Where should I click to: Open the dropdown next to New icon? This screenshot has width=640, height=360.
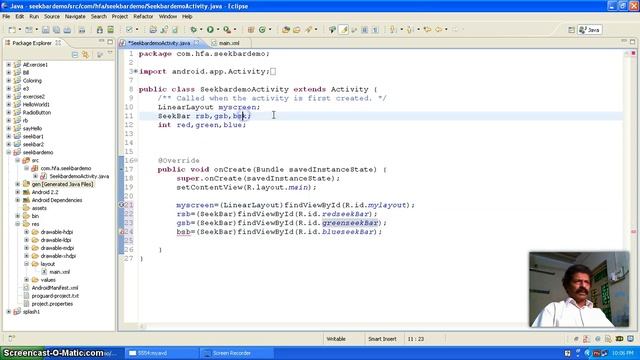click(20, 30)
